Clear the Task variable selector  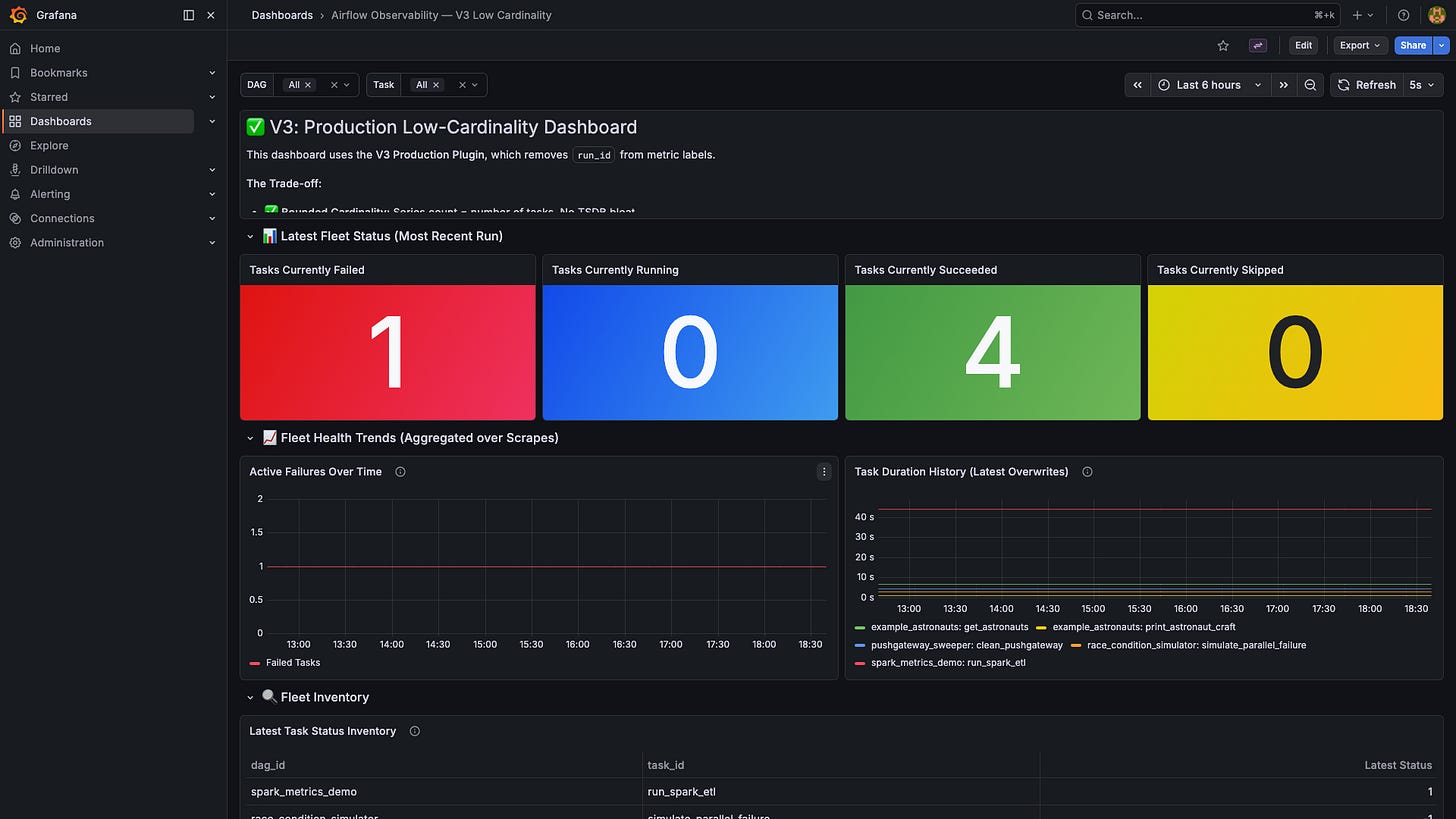click(462, 85)
